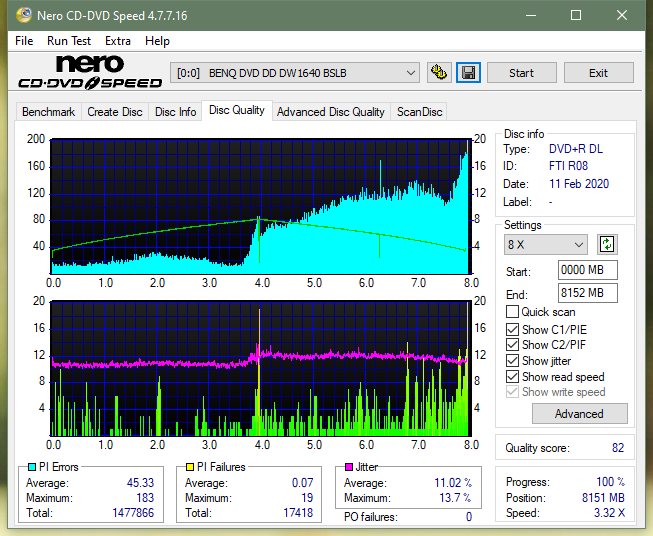Click the Start button
Screen dimensions: 653x536
[521, 73]
